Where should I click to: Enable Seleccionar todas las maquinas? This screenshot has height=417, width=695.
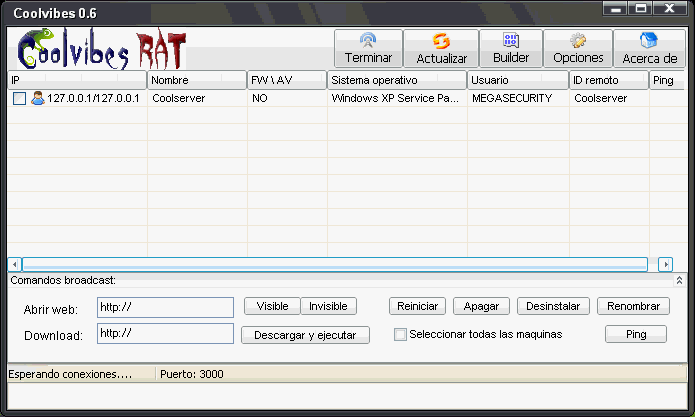(x=400, y=335)
